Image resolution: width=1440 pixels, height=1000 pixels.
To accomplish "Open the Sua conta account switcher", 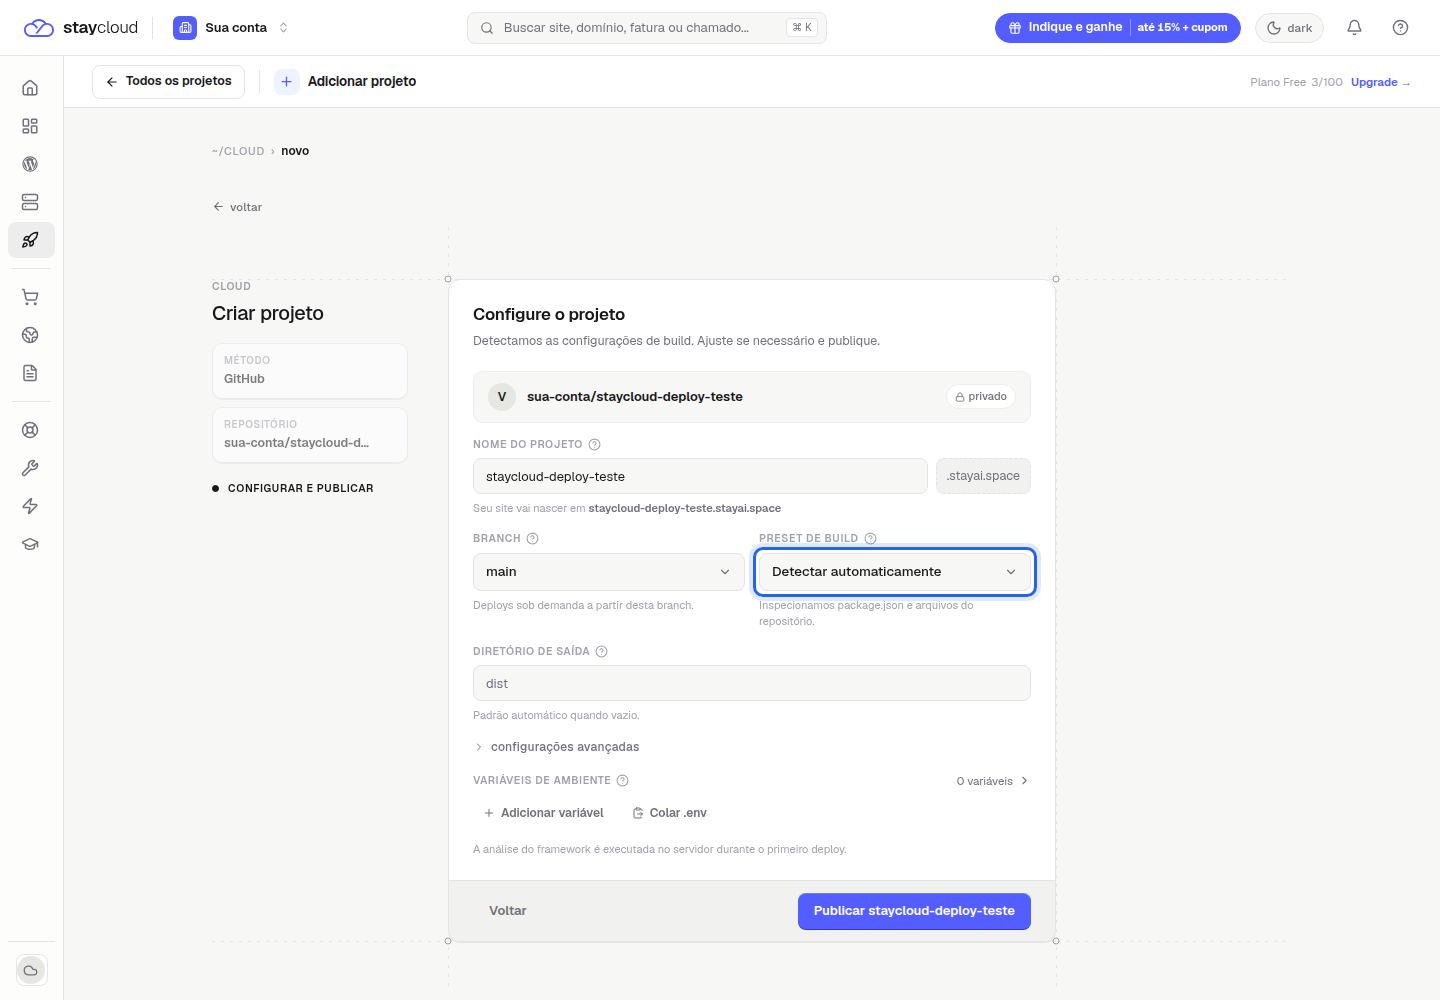I will coord(231,28).
